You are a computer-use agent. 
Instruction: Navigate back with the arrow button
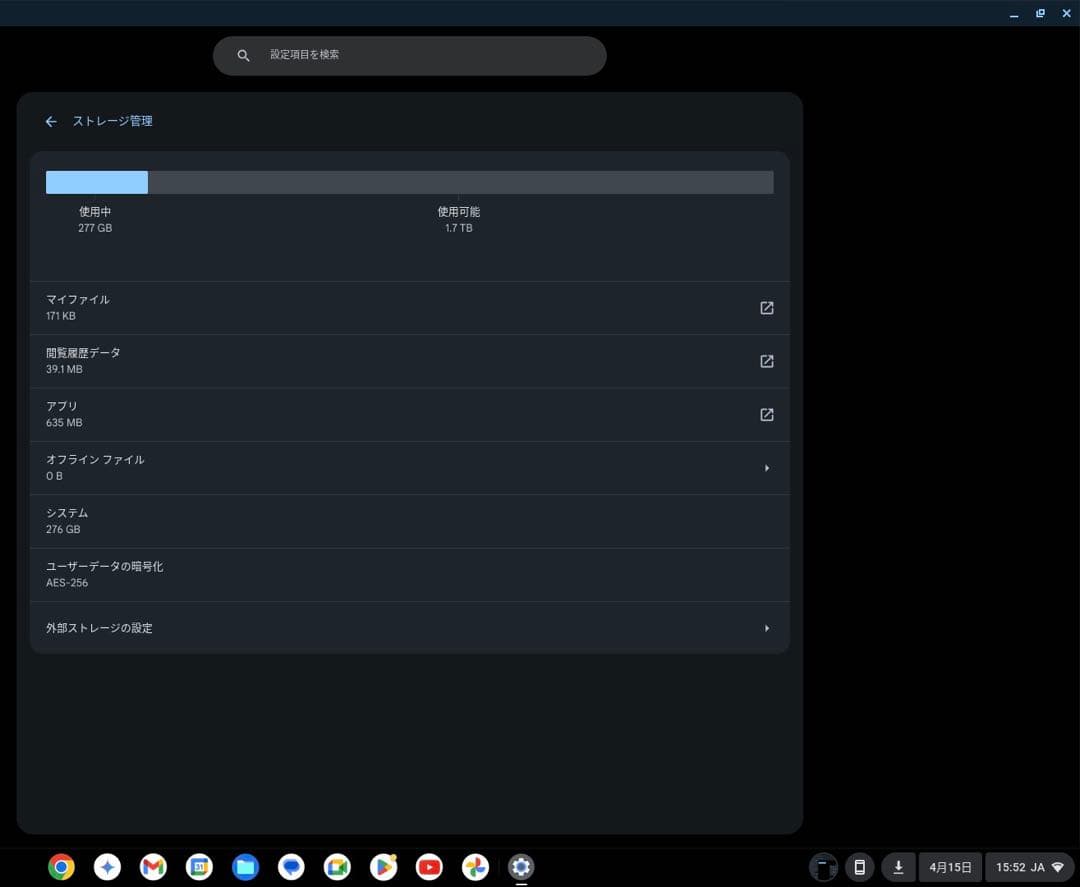click(x=51, y=121)
